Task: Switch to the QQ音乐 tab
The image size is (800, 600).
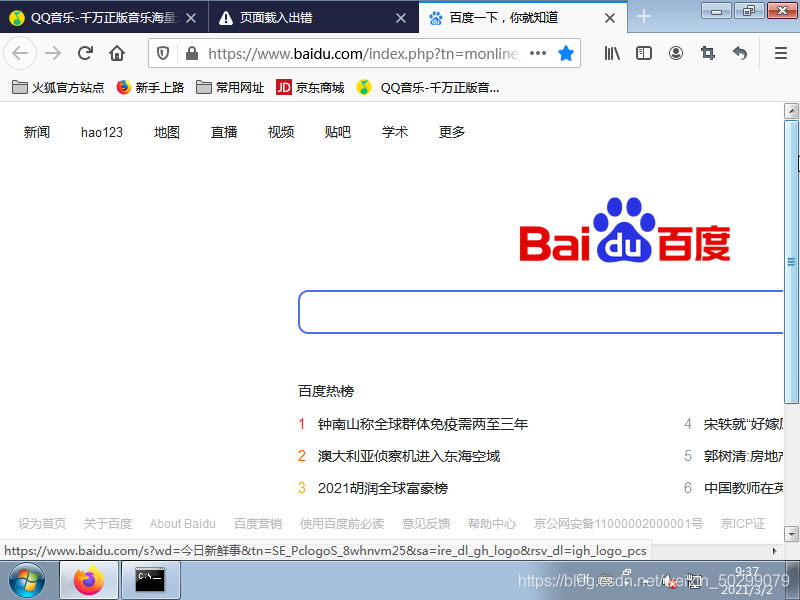Action: [104, 17]
